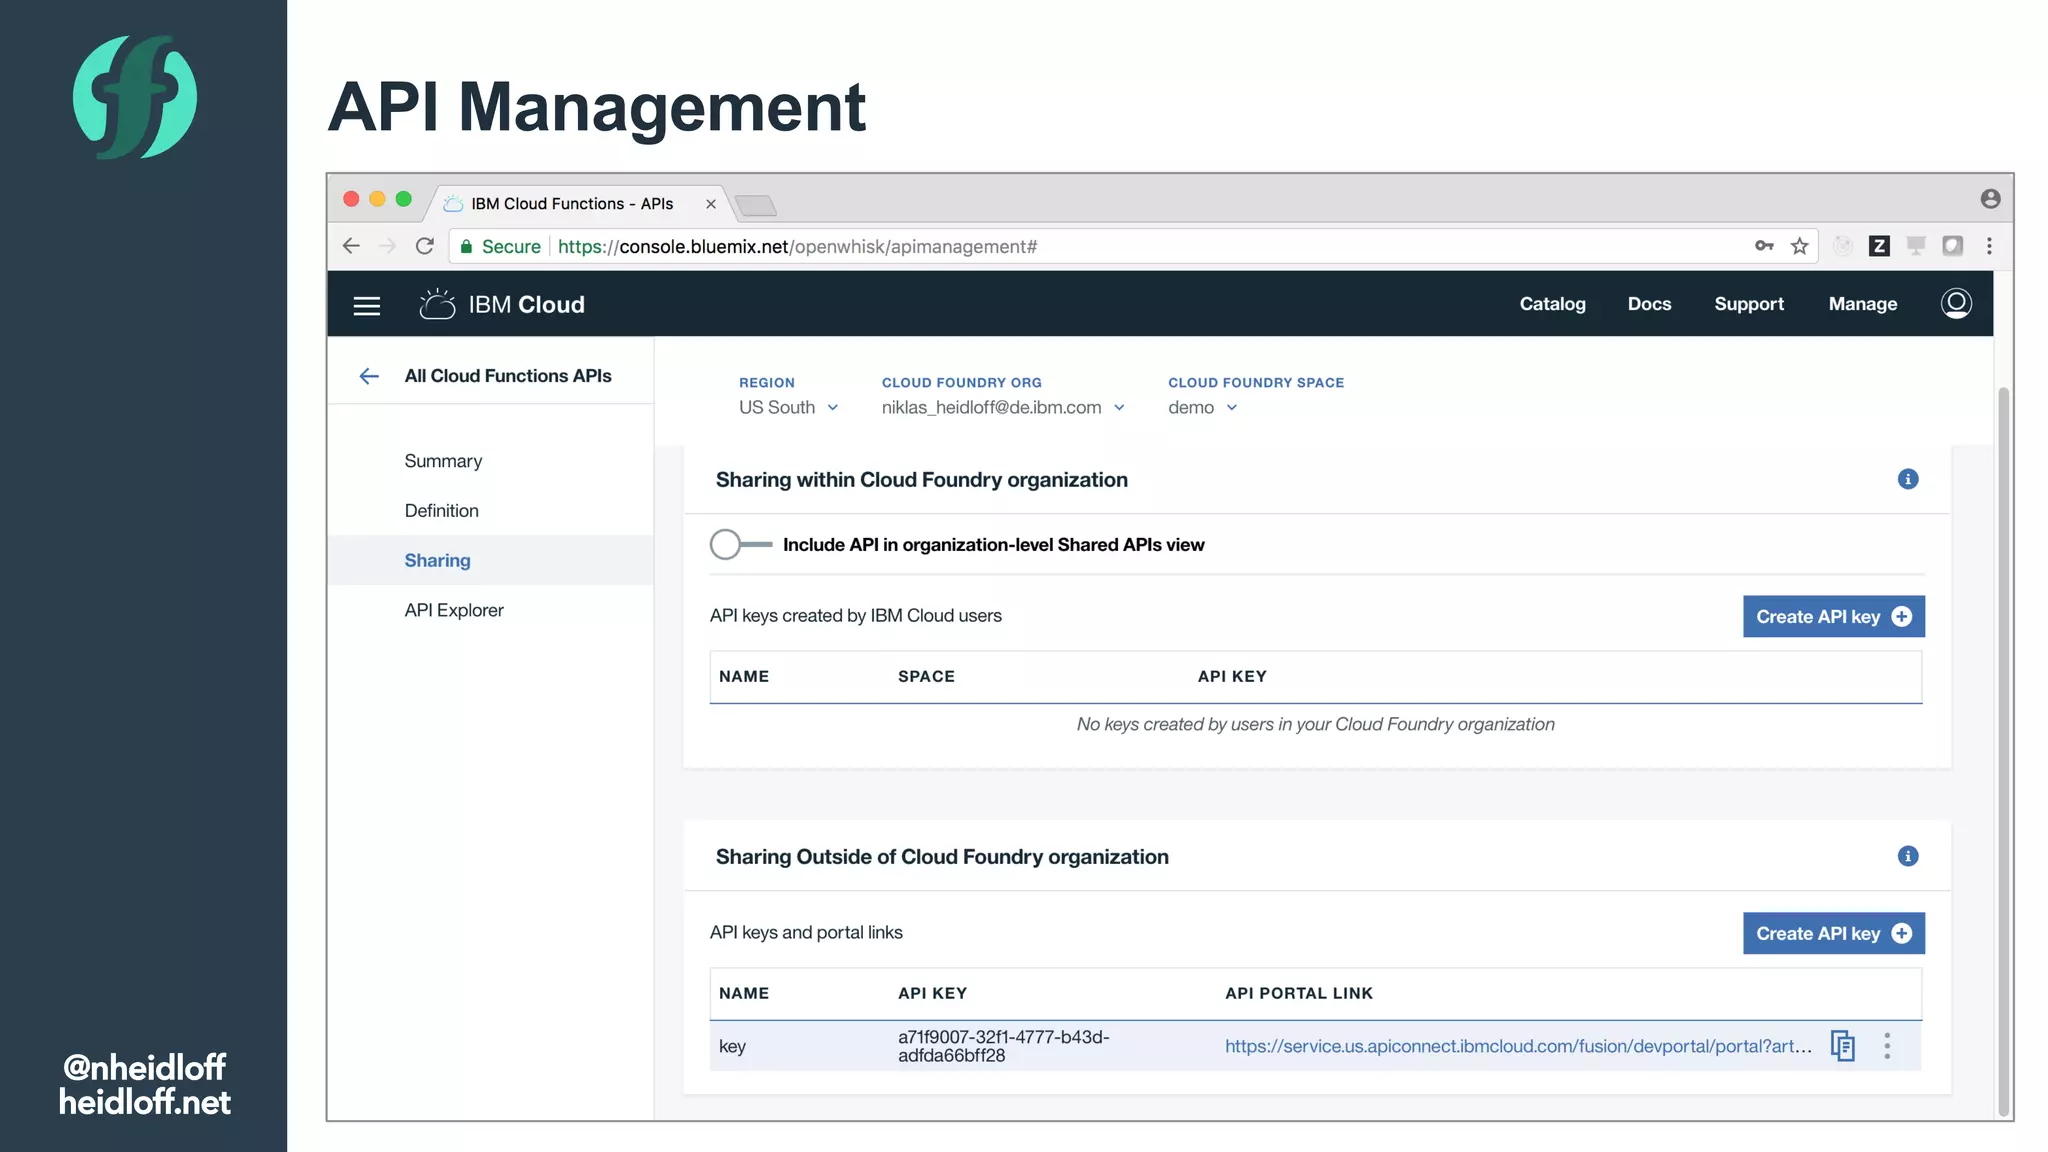Toggle Include API in organization-level Shared APIs view
The width and height of the screenshot is (2048, 1152).
pos(740,545)
